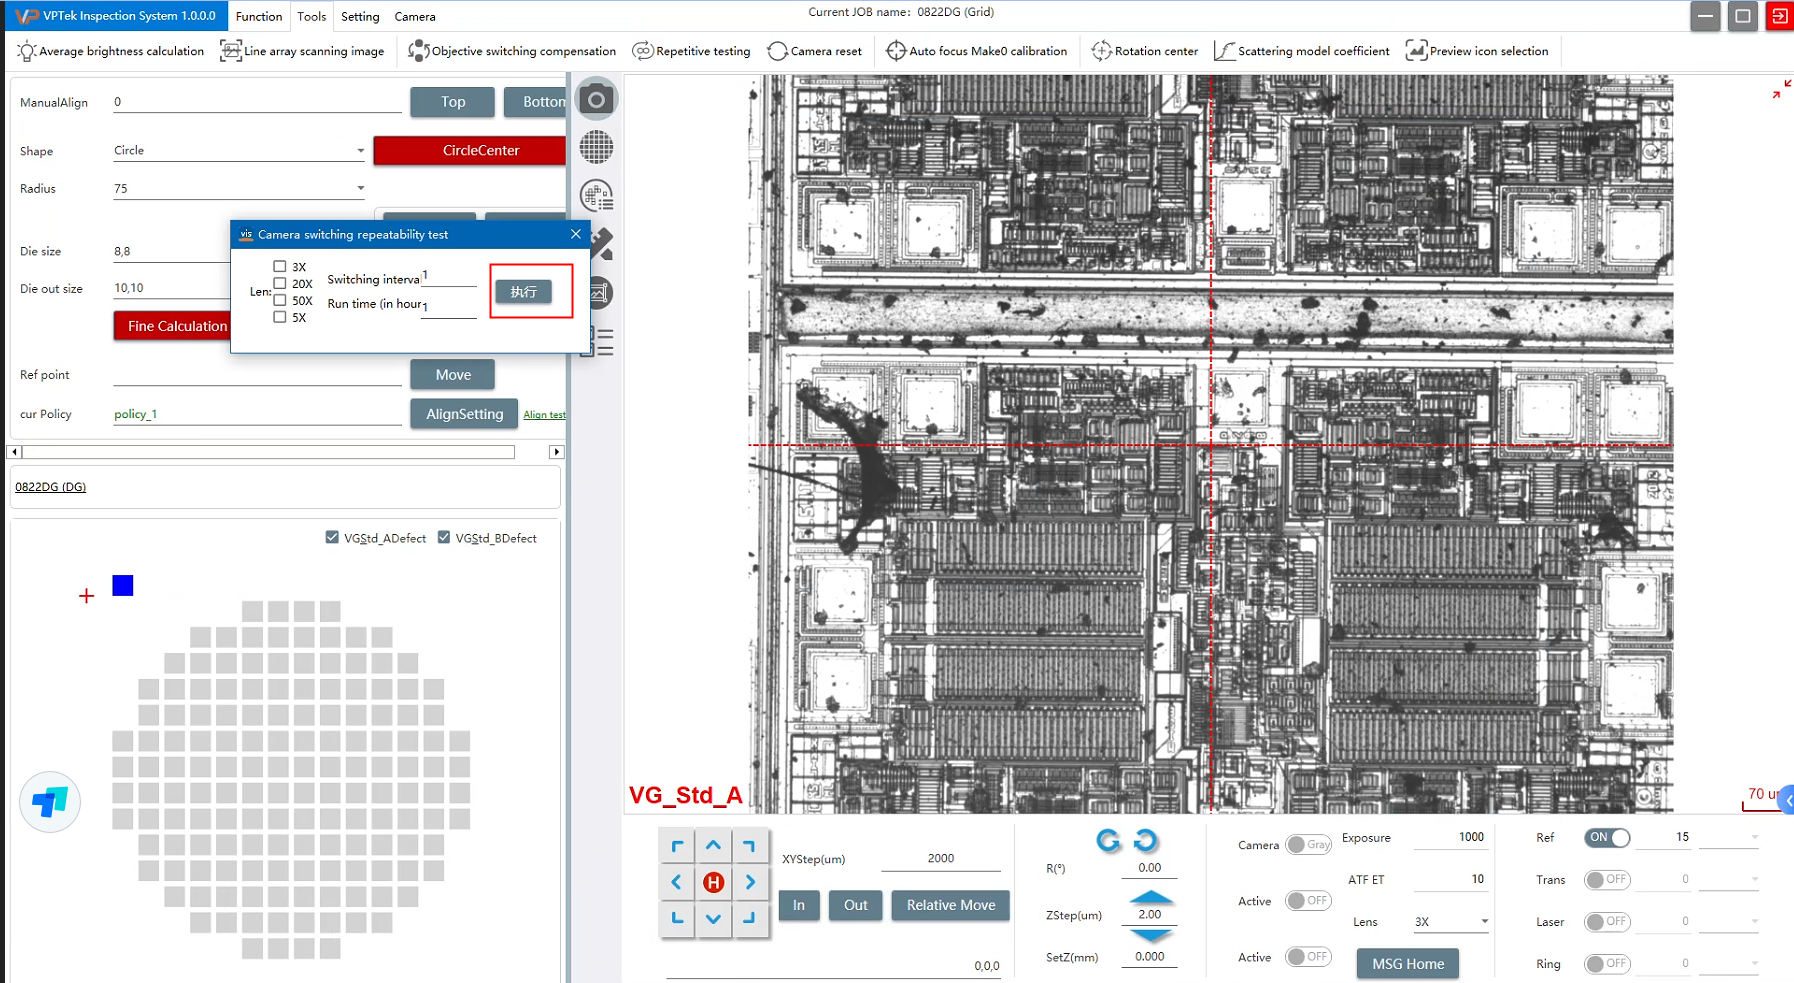Viewport: 1794px width, 983px height.
Task: Tick the 50X lens checkbox
Action: (280, 300)
